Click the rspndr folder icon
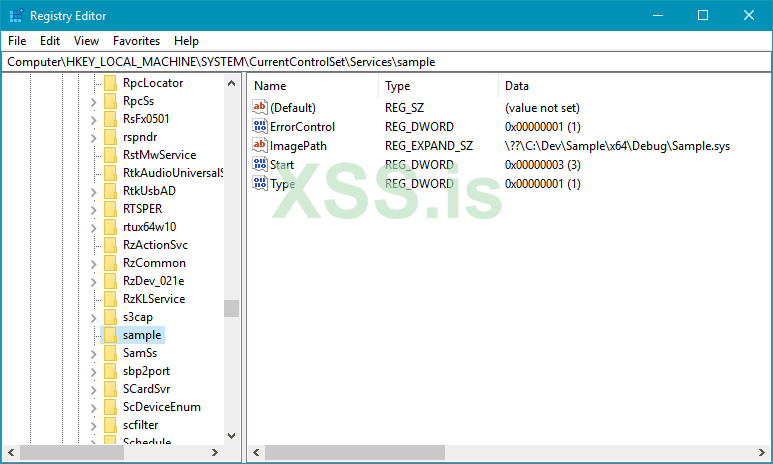Screen dimensions: 773x464 click(110, 137)
